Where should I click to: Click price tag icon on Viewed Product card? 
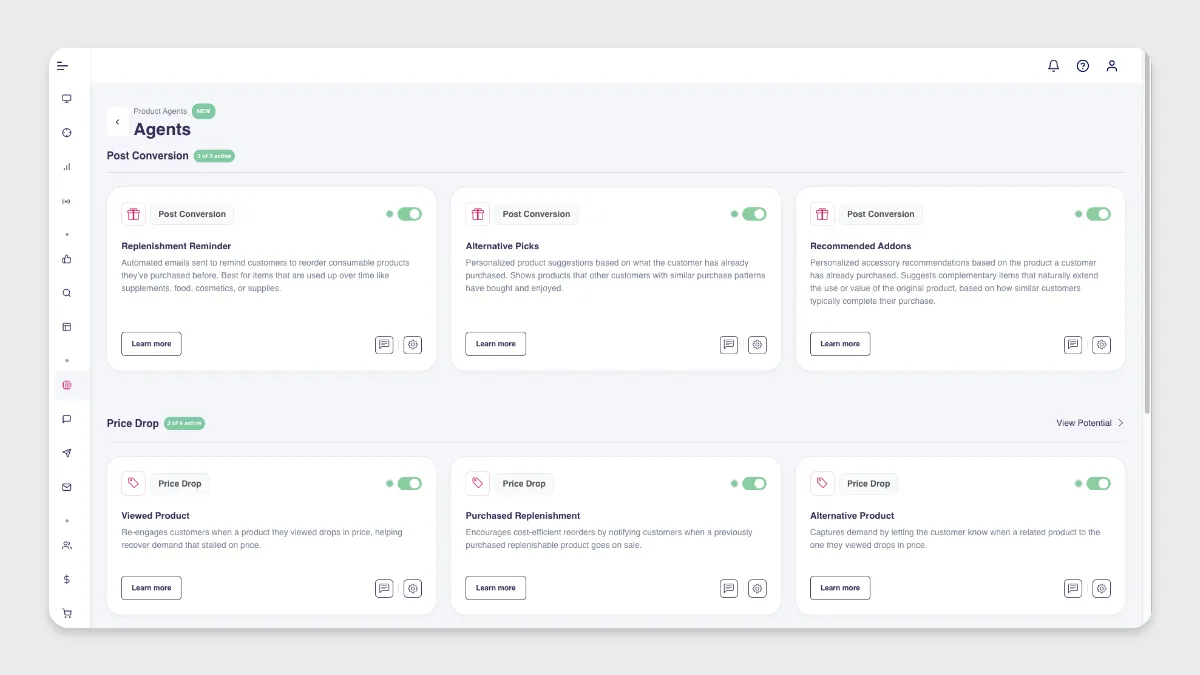(x=133, y=483)
